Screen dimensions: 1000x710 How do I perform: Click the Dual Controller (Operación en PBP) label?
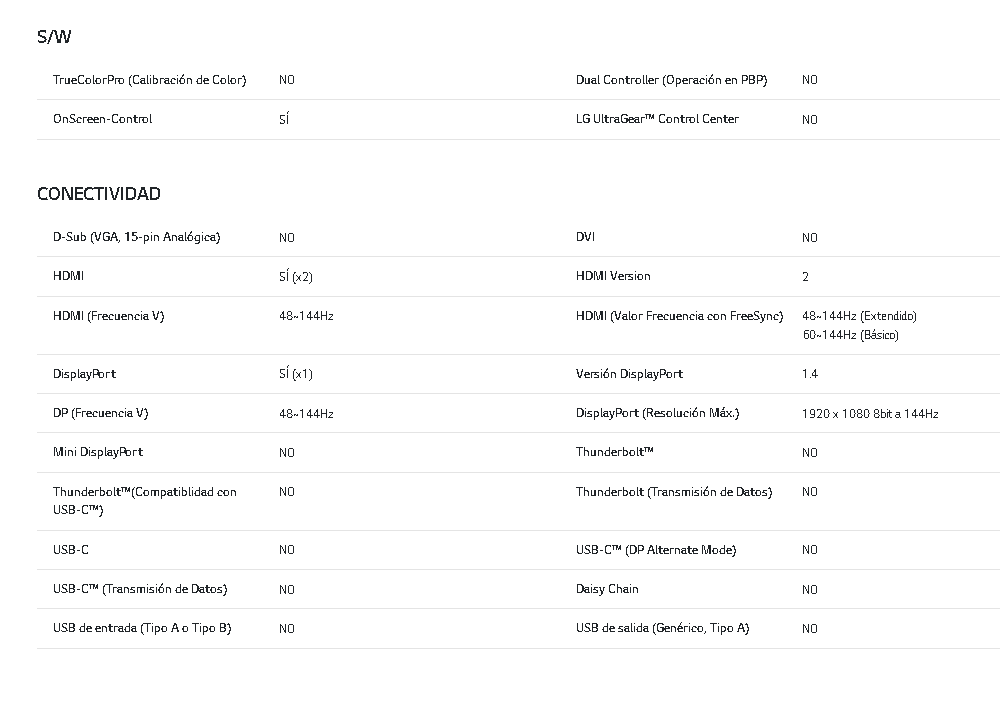pos(671,79)
